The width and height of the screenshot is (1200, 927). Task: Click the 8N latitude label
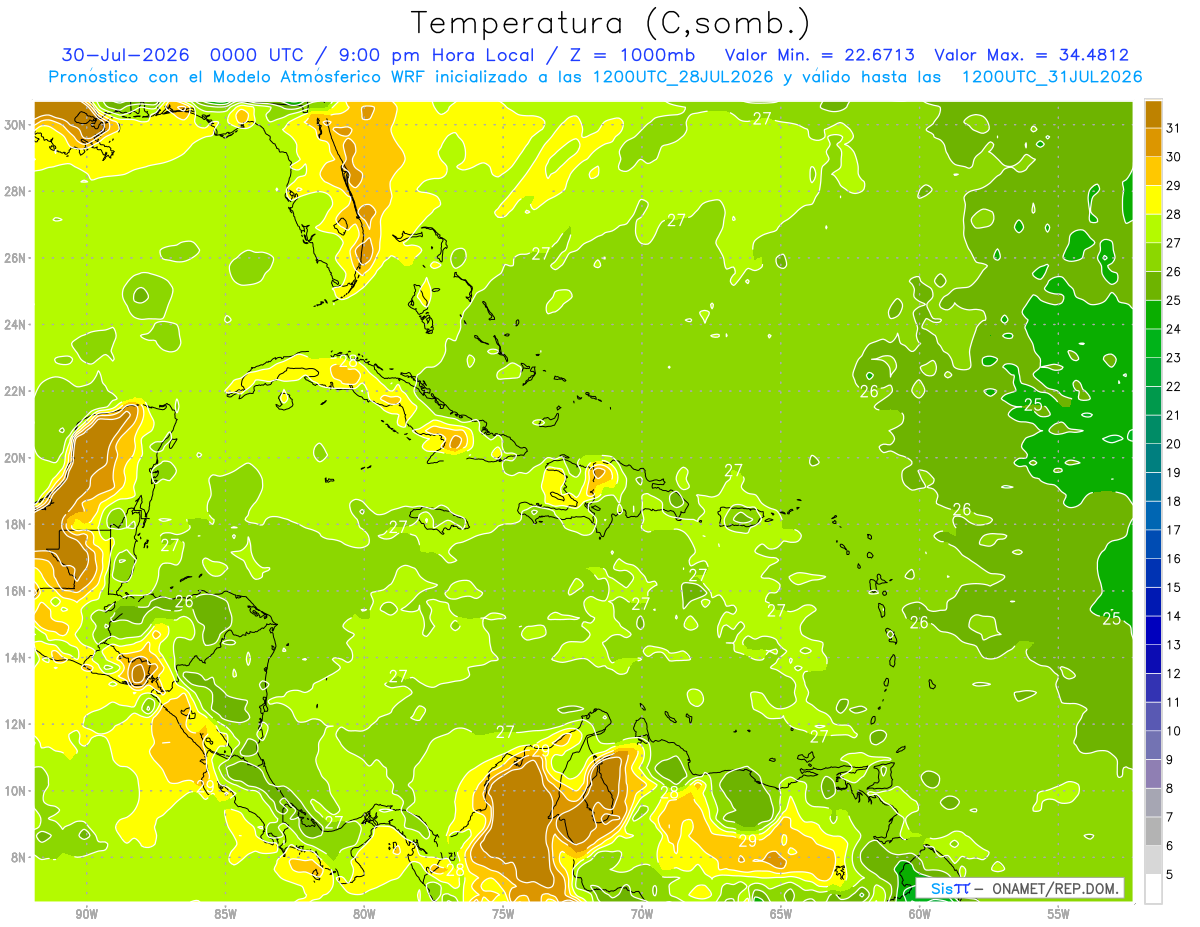(x=20, y=857)
